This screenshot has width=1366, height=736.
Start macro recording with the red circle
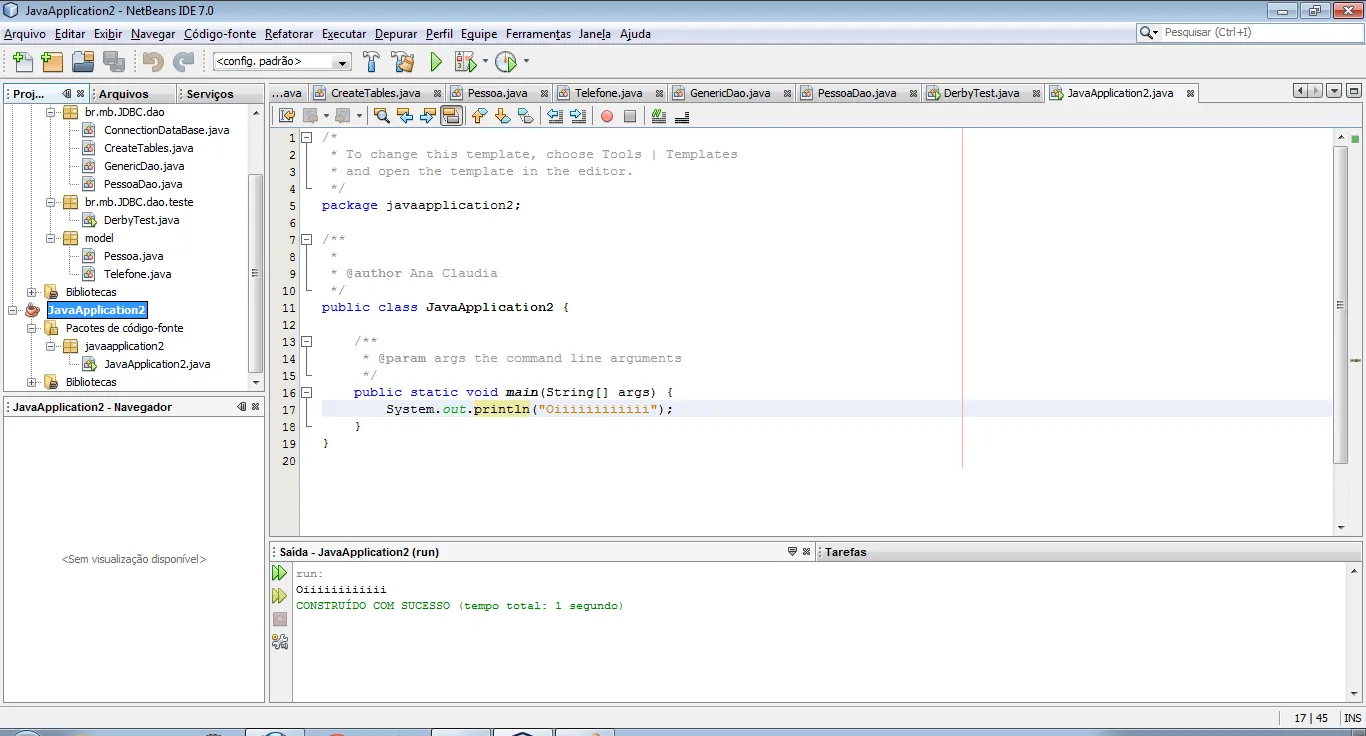point(606,116)
